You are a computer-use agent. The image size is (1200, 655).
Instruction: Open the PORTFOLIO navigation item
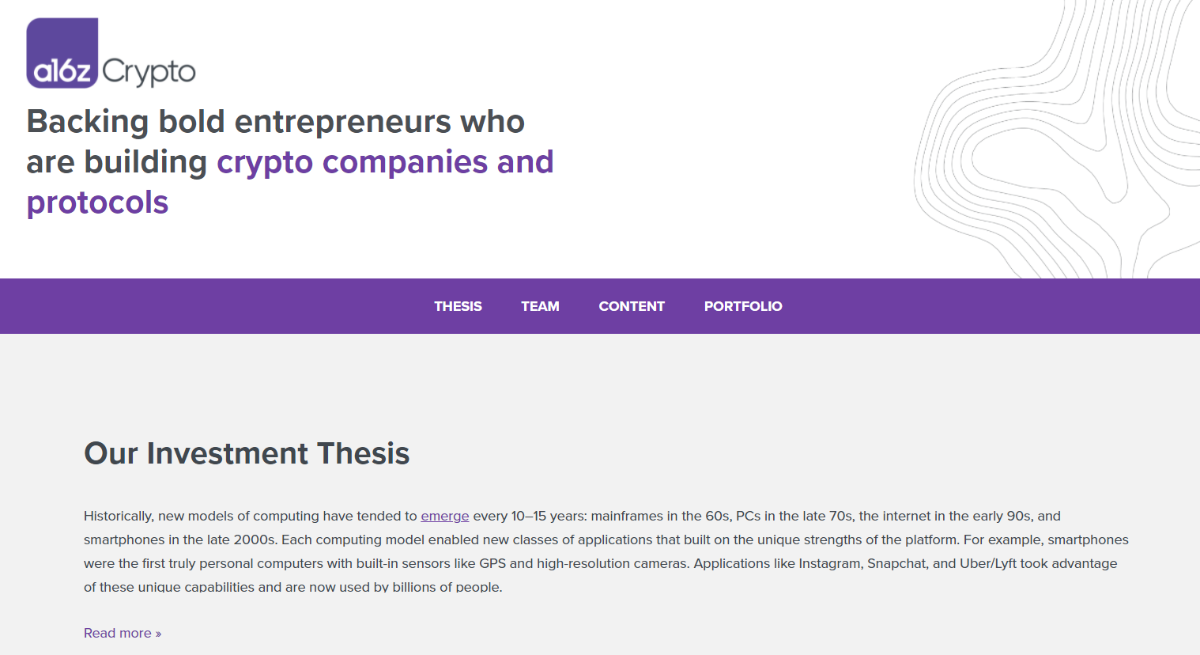743,306
